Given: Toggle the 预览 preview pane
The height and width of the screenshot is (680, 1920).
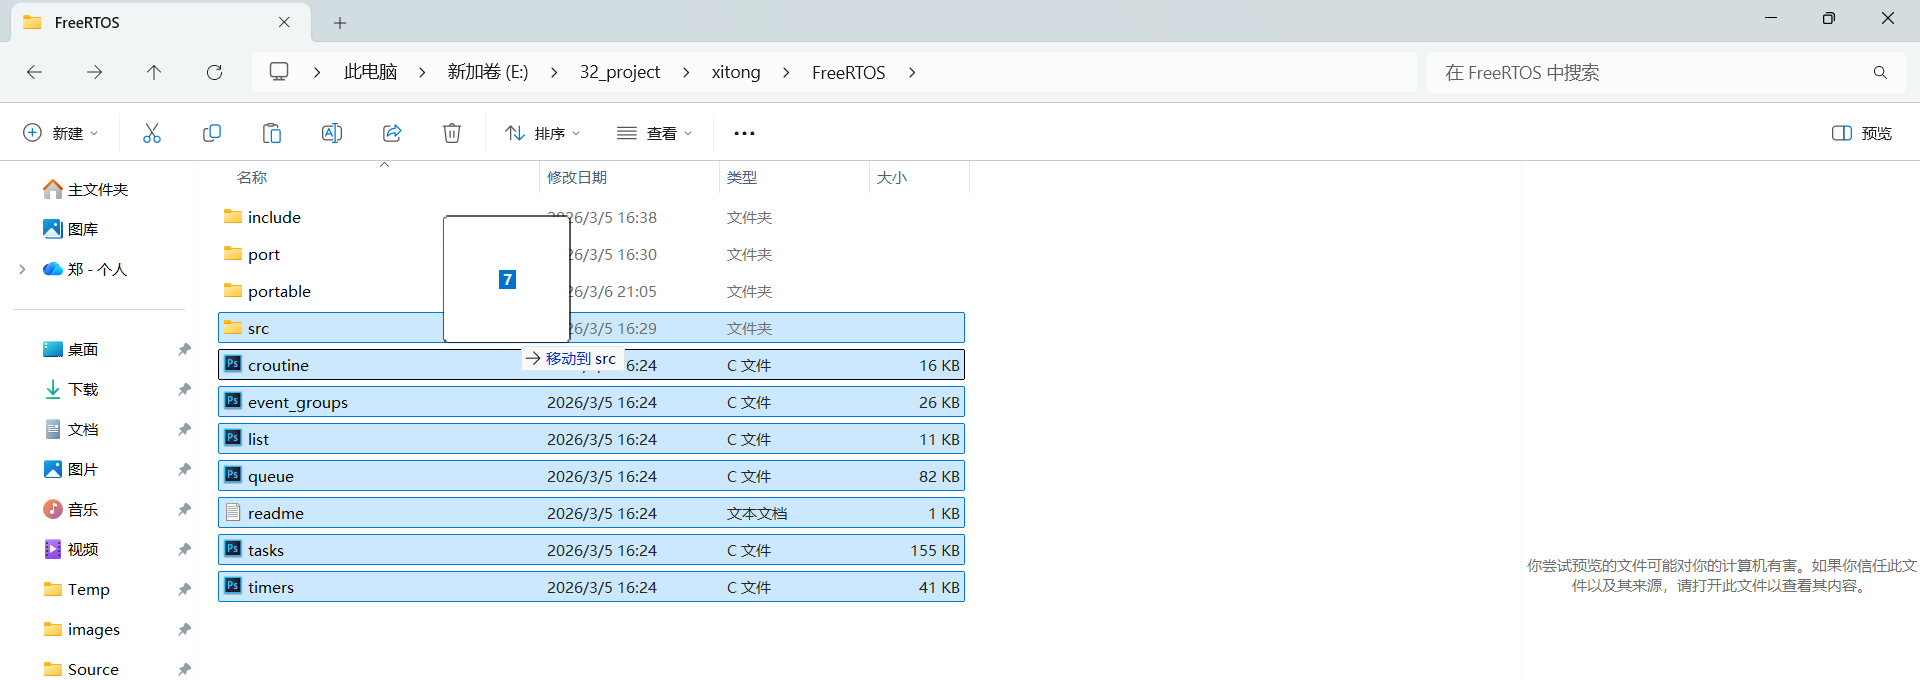Looking at the screenshot, I should click(1862, 133).
